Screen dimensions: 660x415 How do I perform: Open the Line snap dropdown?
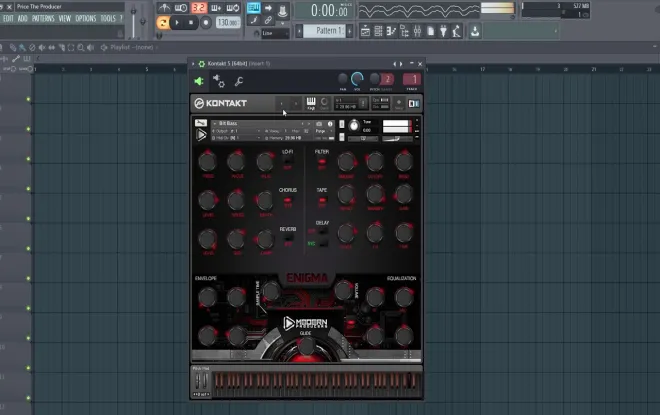275,33
